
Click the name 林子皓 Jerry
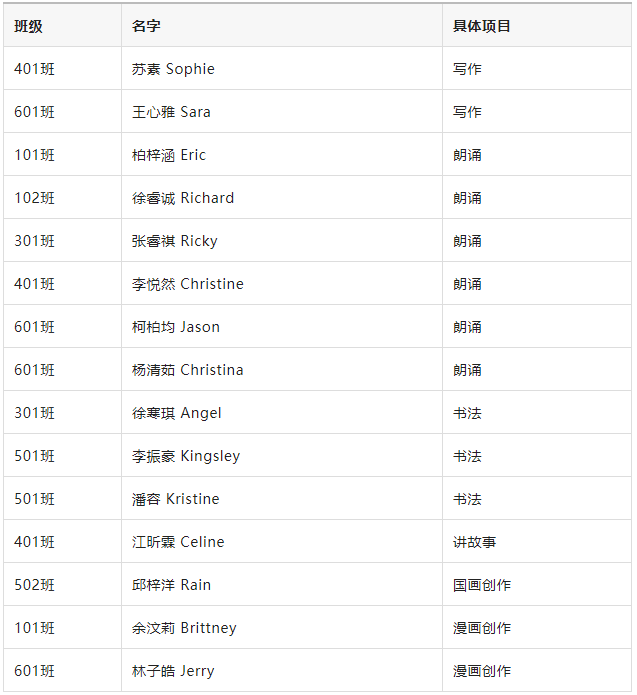[x=173, y=671]
